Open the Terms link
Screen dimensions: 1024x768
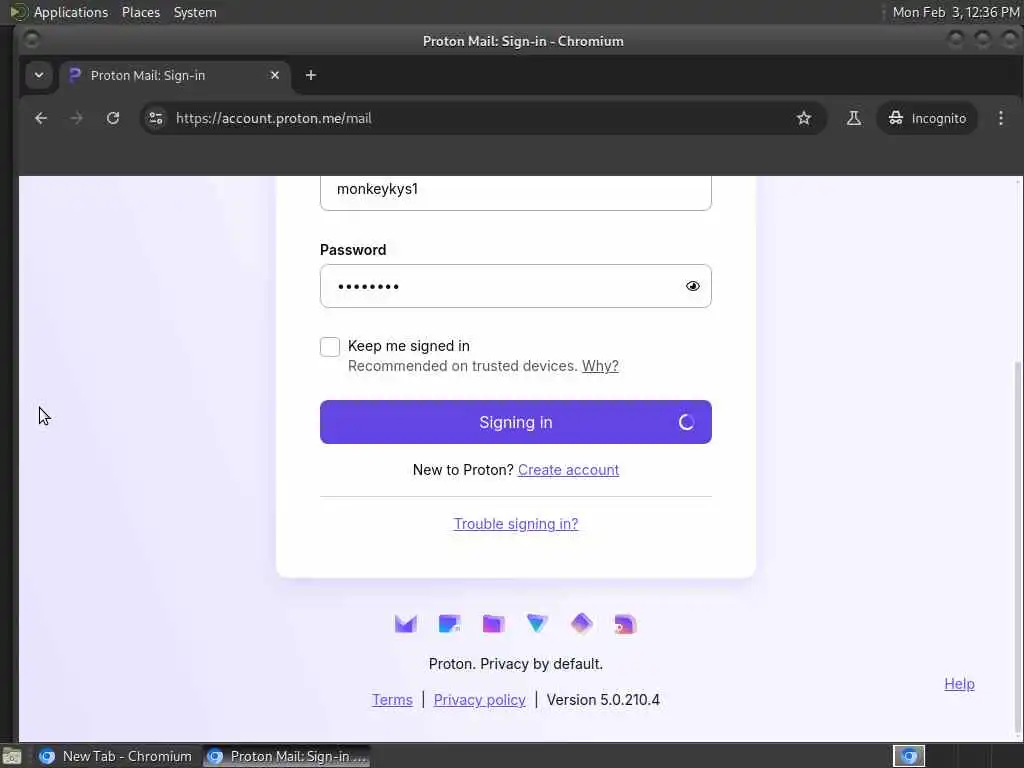392,700
